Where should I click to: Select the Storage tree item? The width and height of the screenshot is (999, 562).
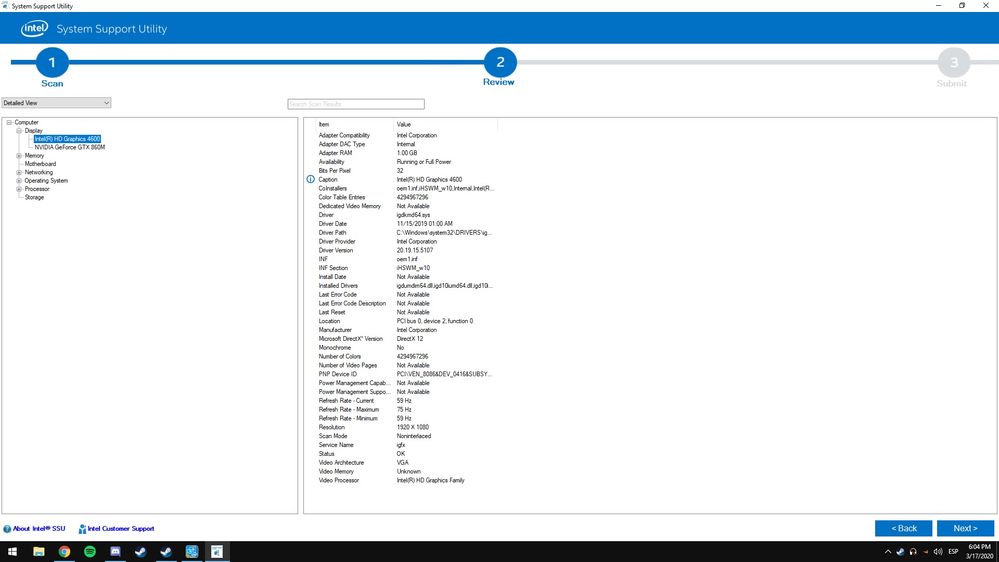pos(34,198)
